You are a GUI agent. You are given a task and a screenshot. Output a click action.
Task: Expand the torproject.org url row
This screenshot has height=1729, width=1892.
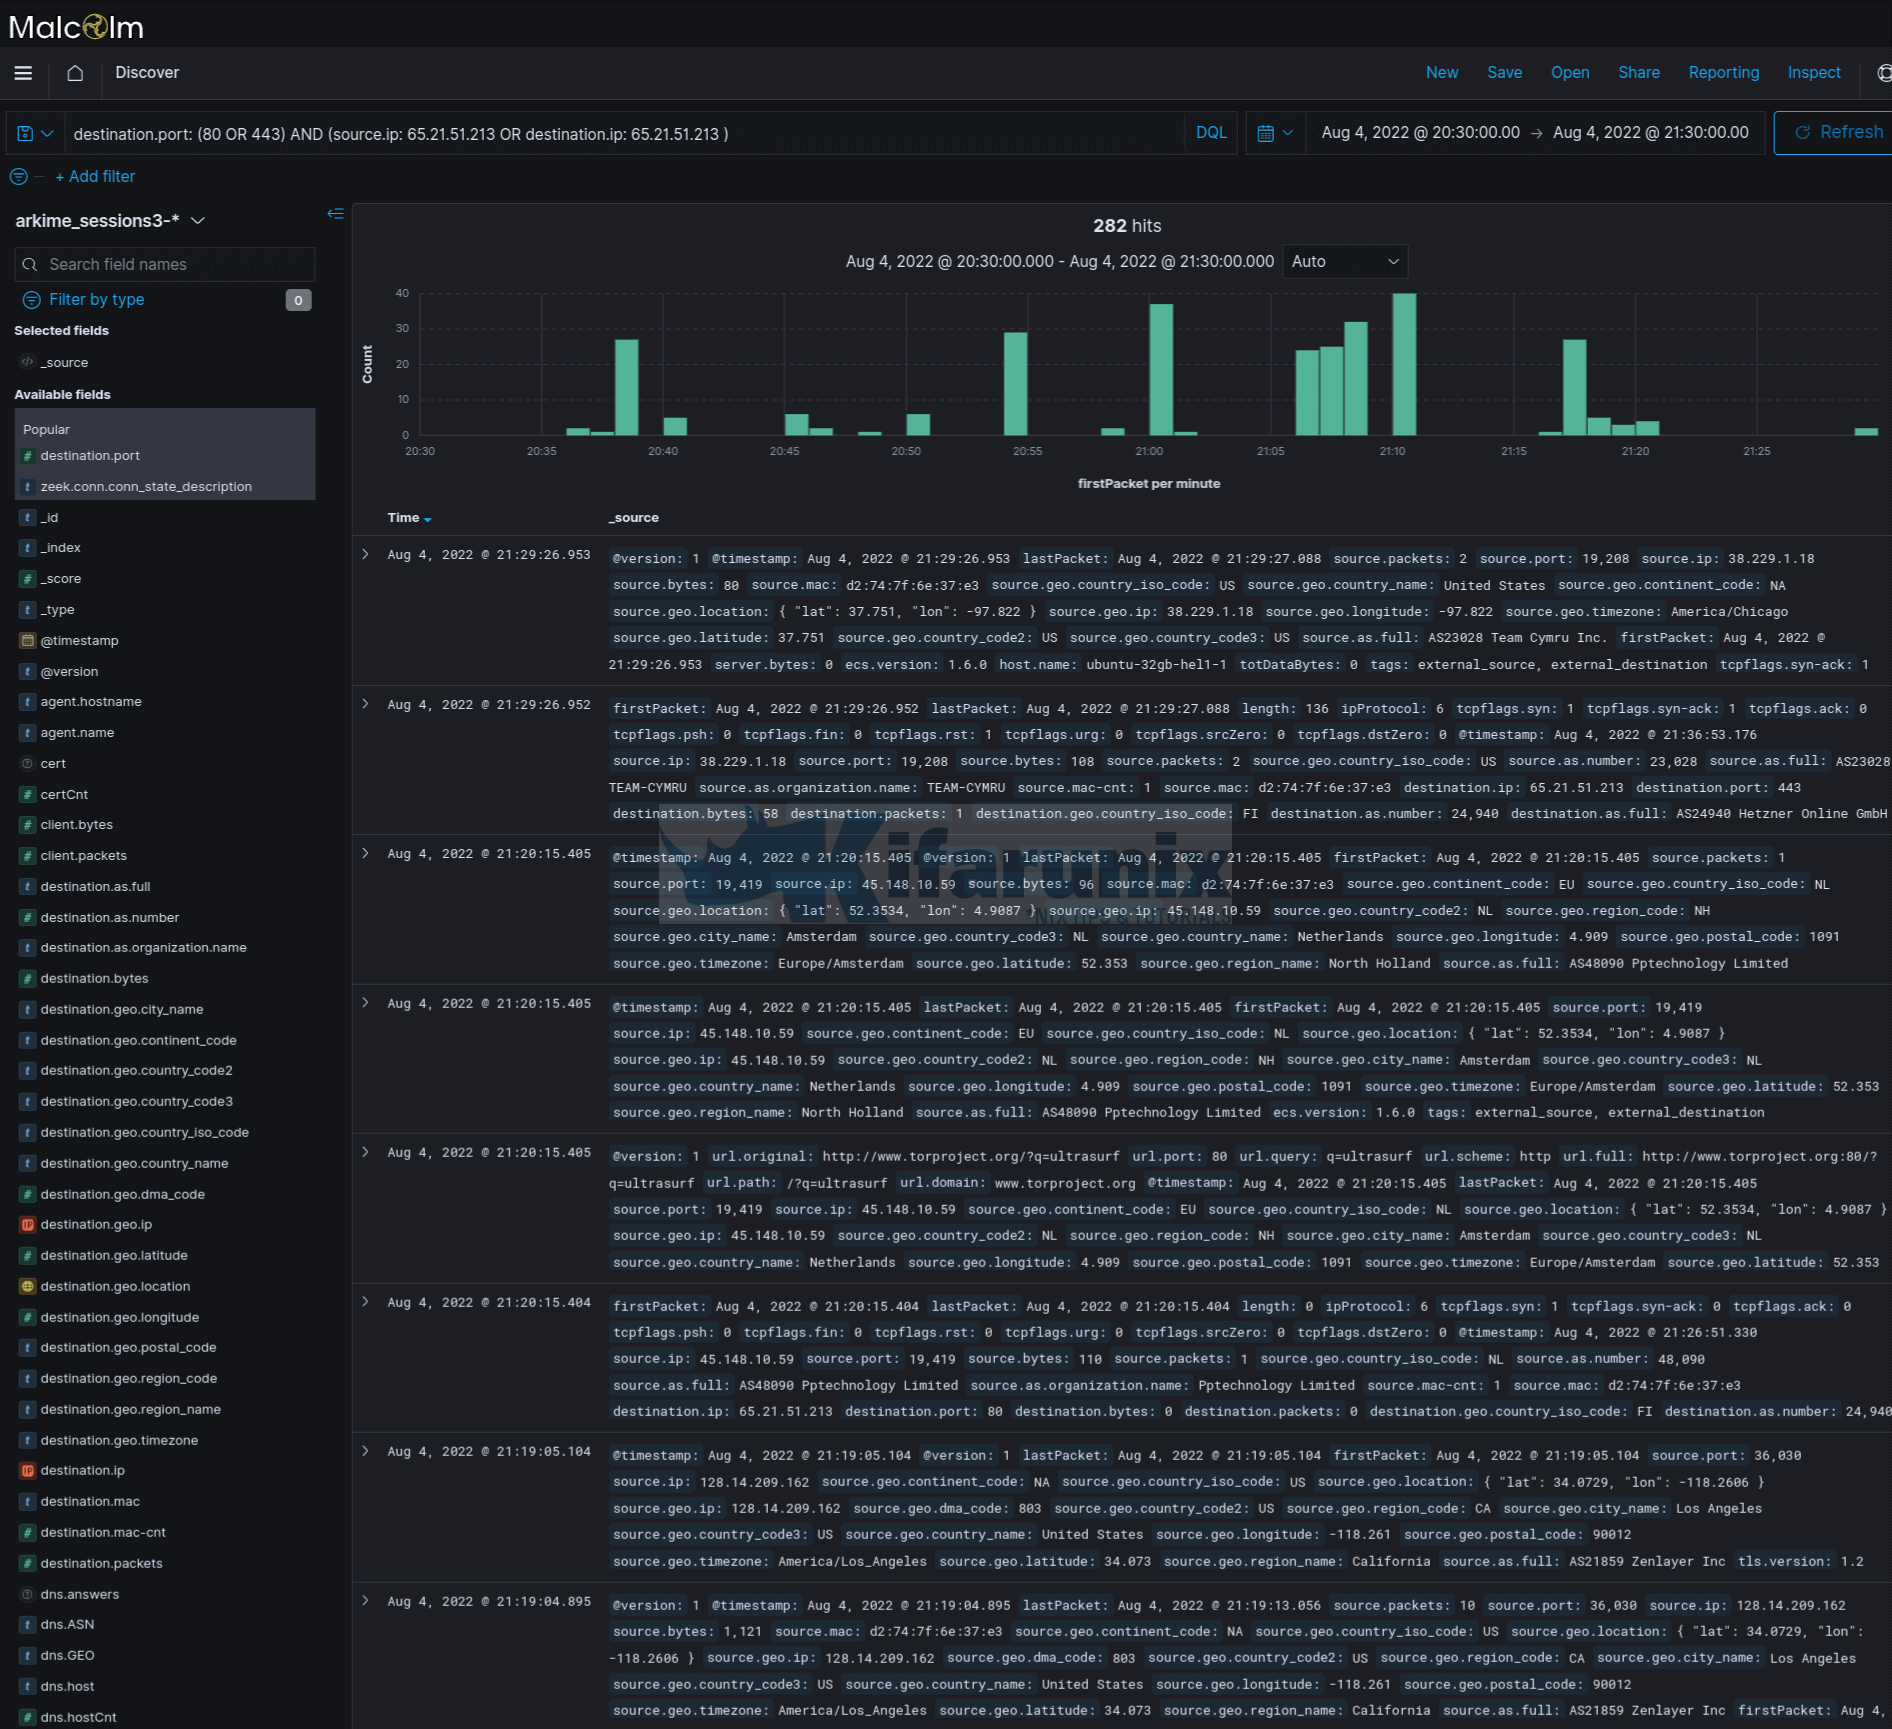366,1152
